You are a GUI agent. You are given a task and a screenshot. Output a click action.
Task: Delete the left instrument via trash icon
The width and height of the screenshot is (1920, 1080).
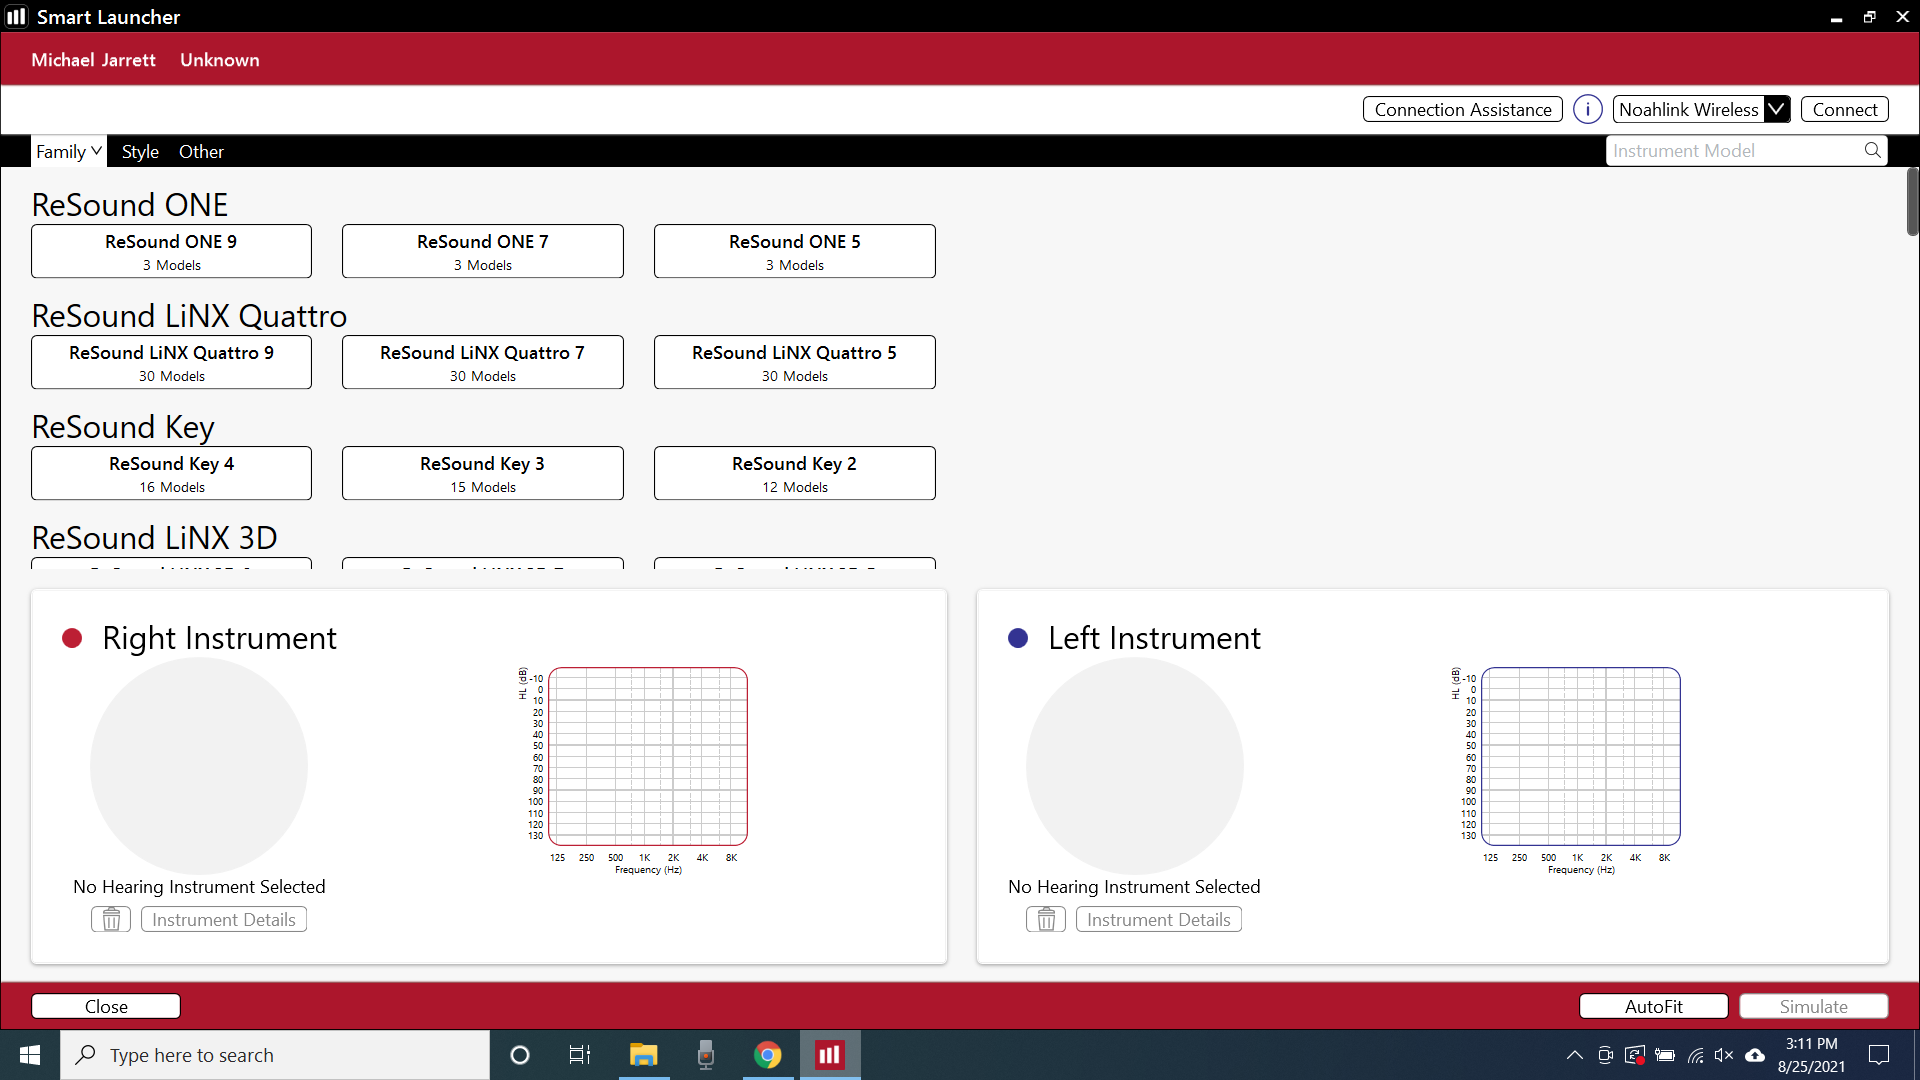1046,919
